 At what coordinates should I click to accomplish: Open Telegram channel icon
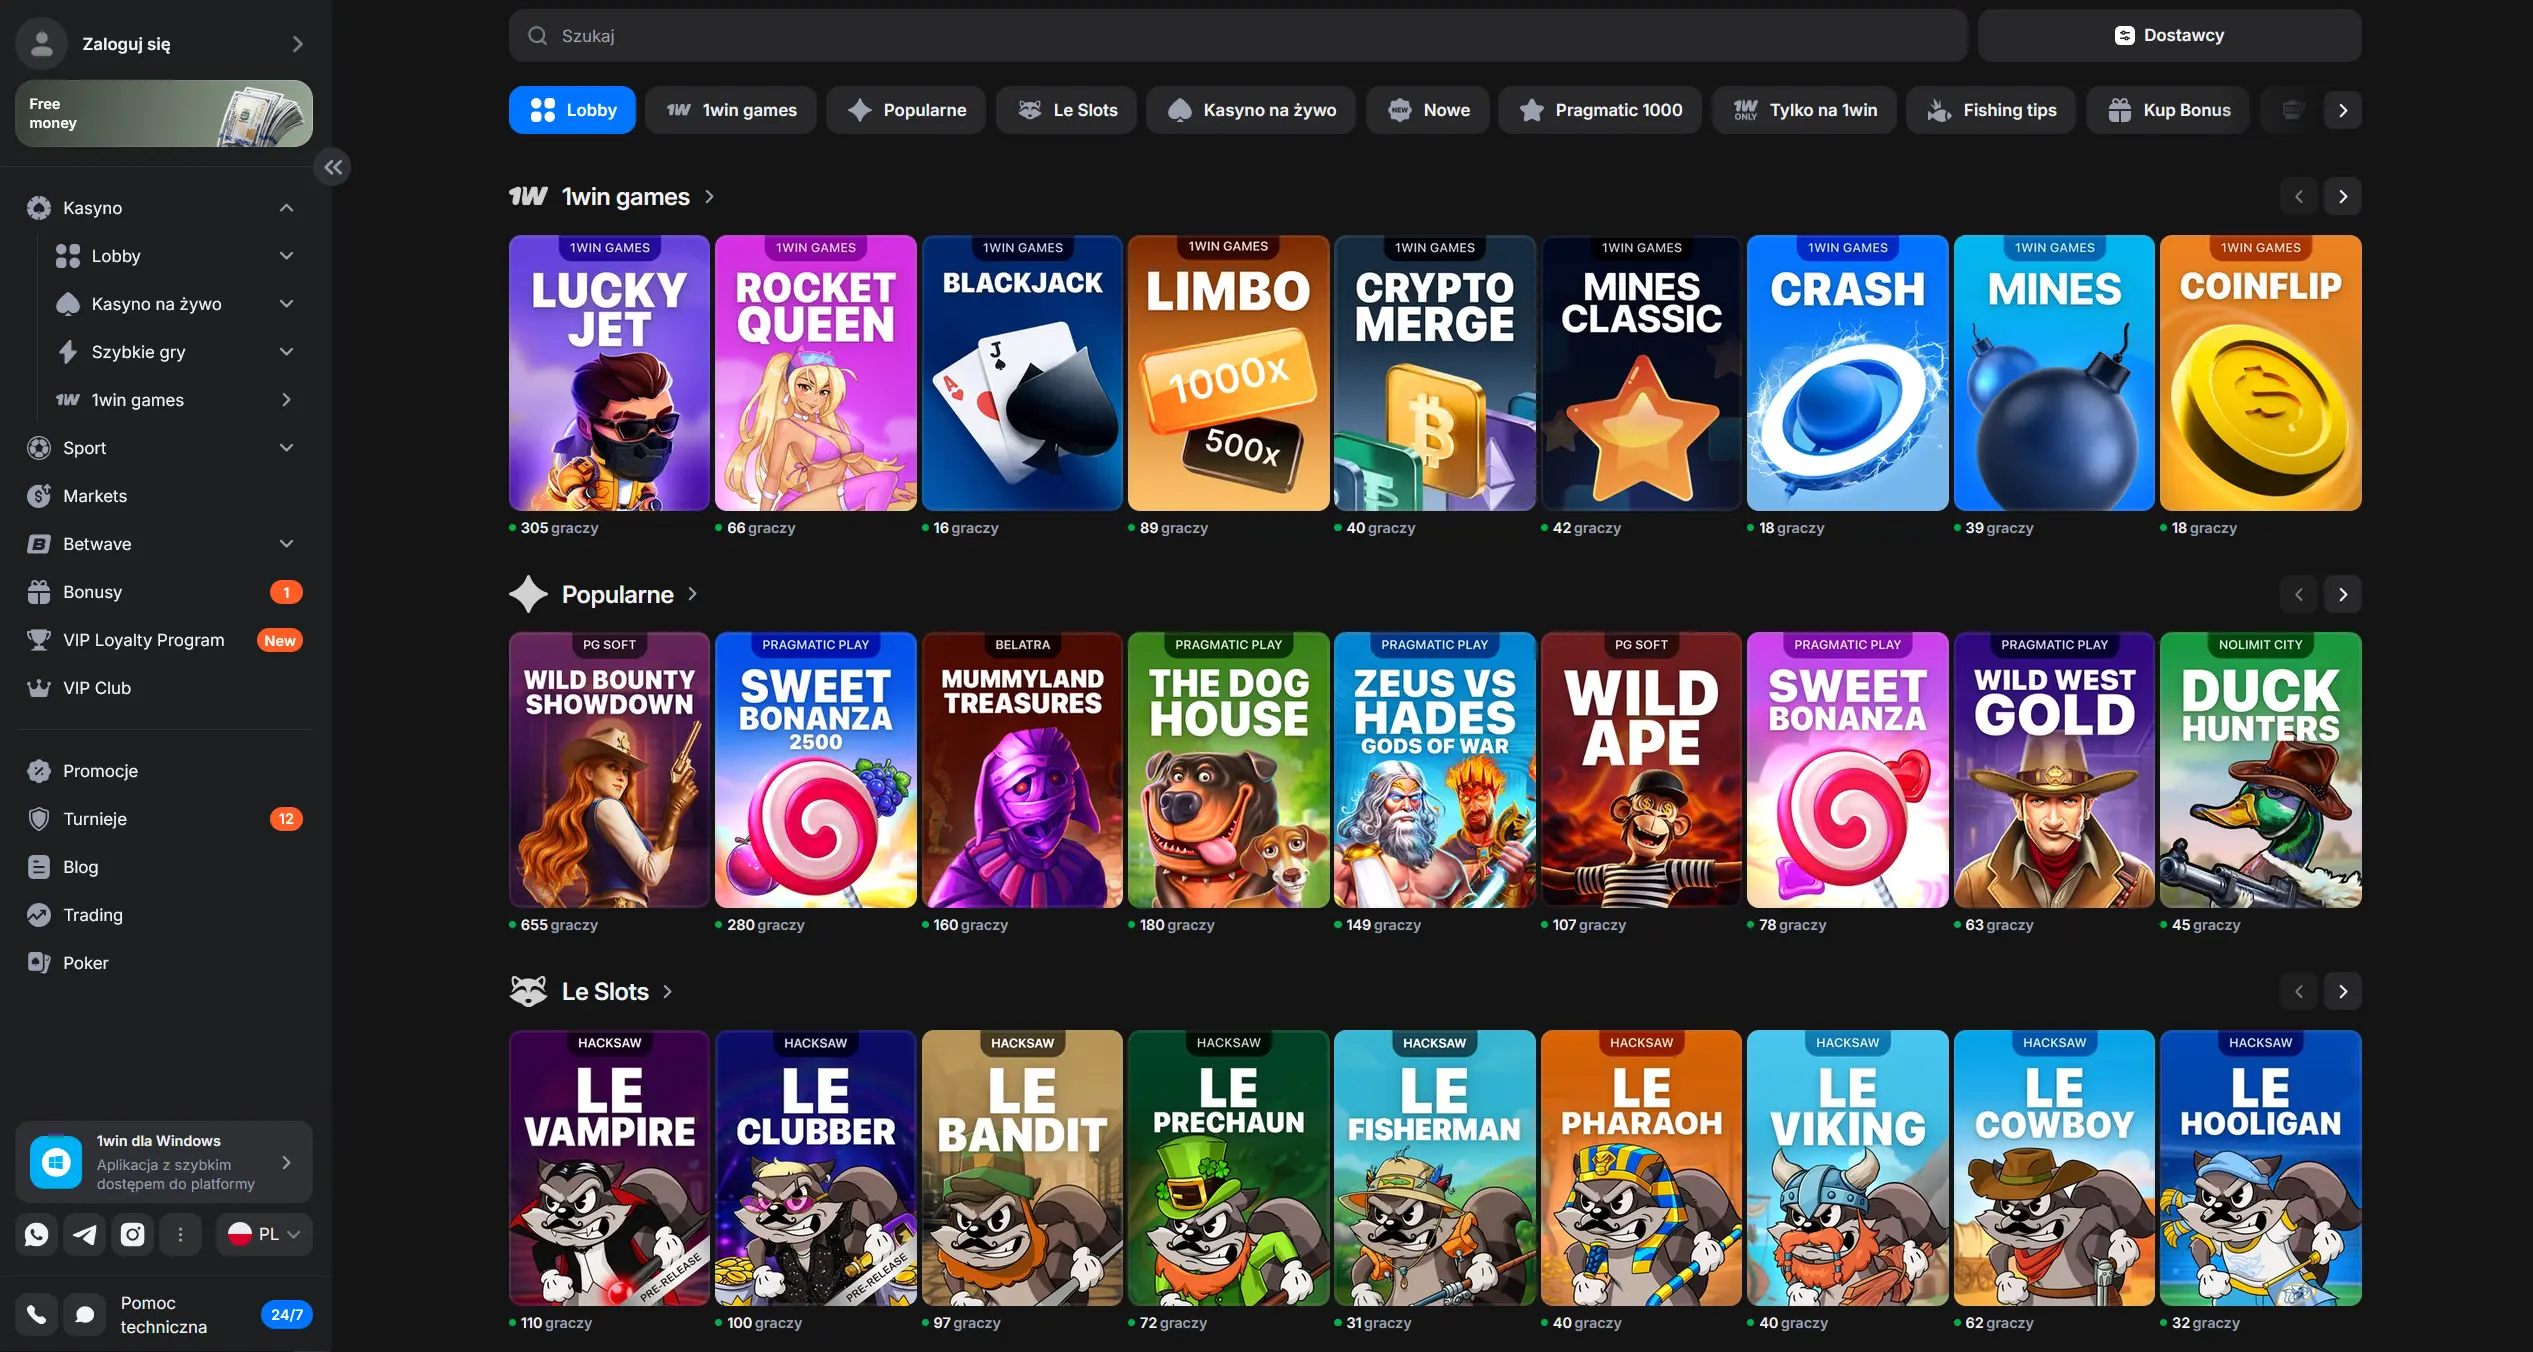(85, 1235)
